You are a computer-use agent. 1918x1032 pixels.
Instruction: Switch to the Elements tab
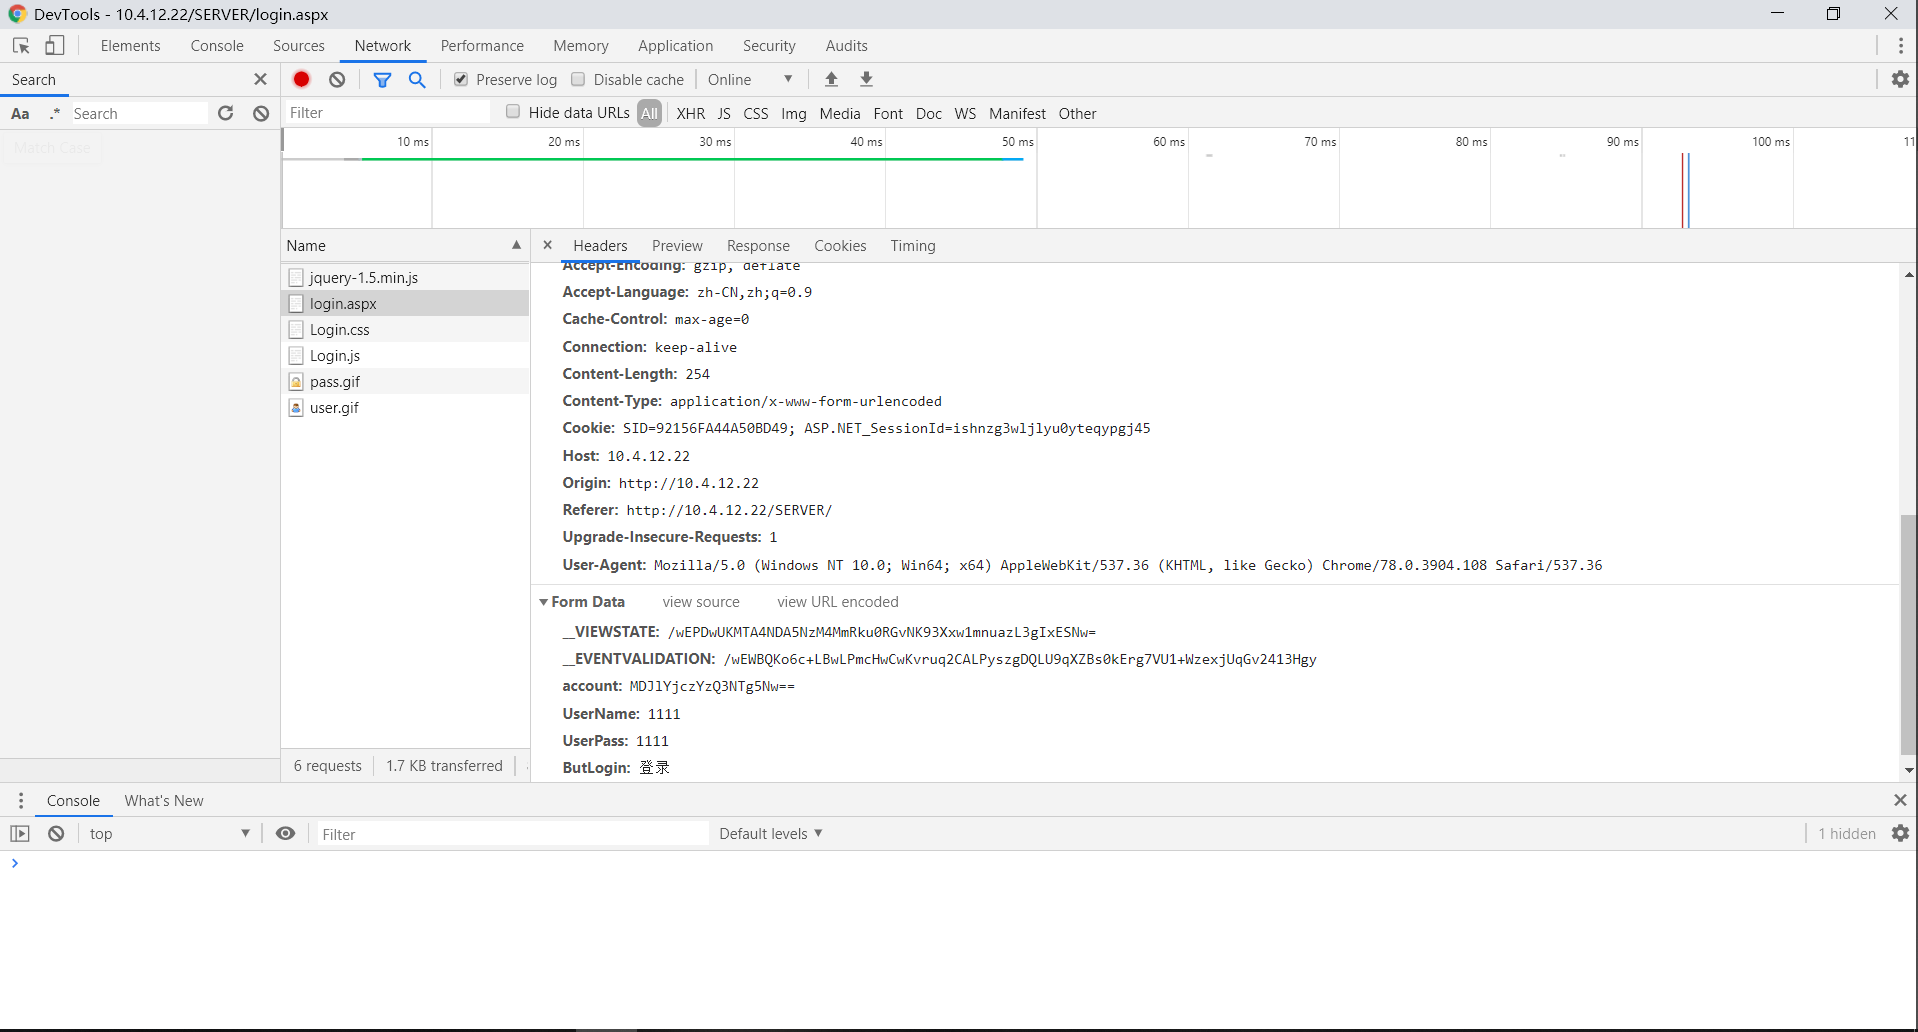(130, 46)
